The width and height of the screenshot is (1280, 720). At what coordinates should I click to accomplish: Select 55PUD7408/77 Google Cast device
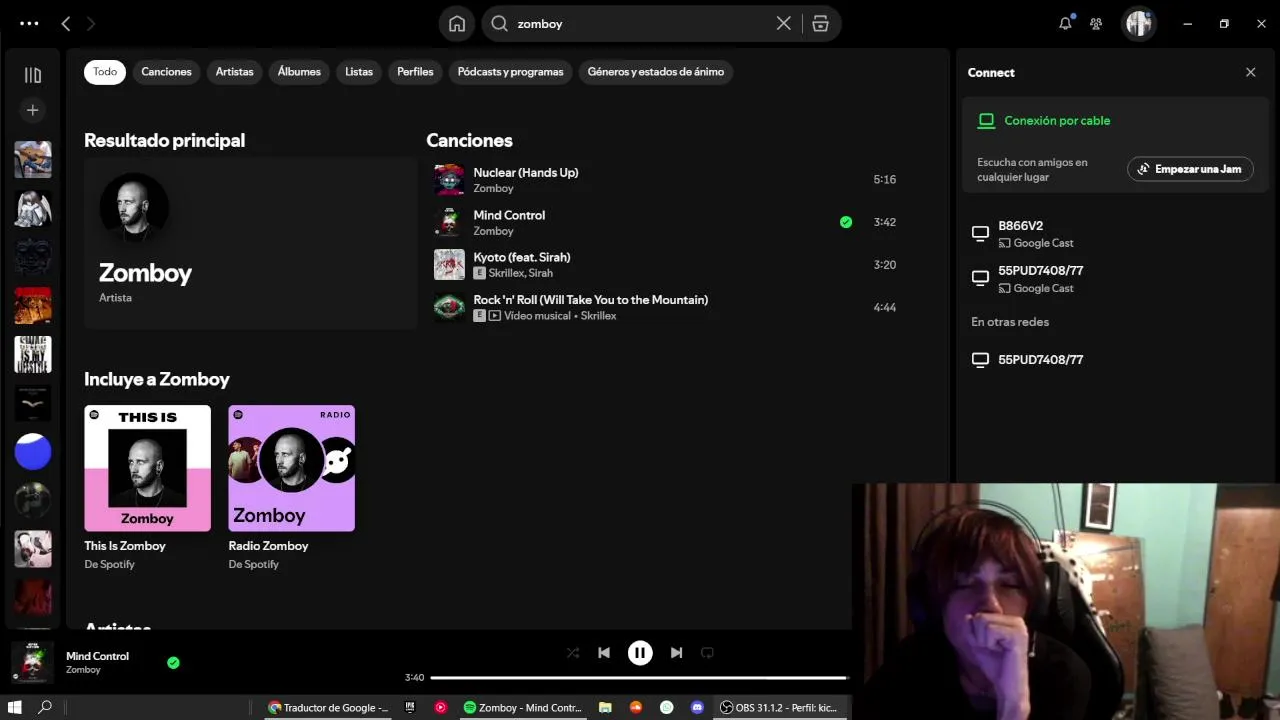tap(1110, 279)
